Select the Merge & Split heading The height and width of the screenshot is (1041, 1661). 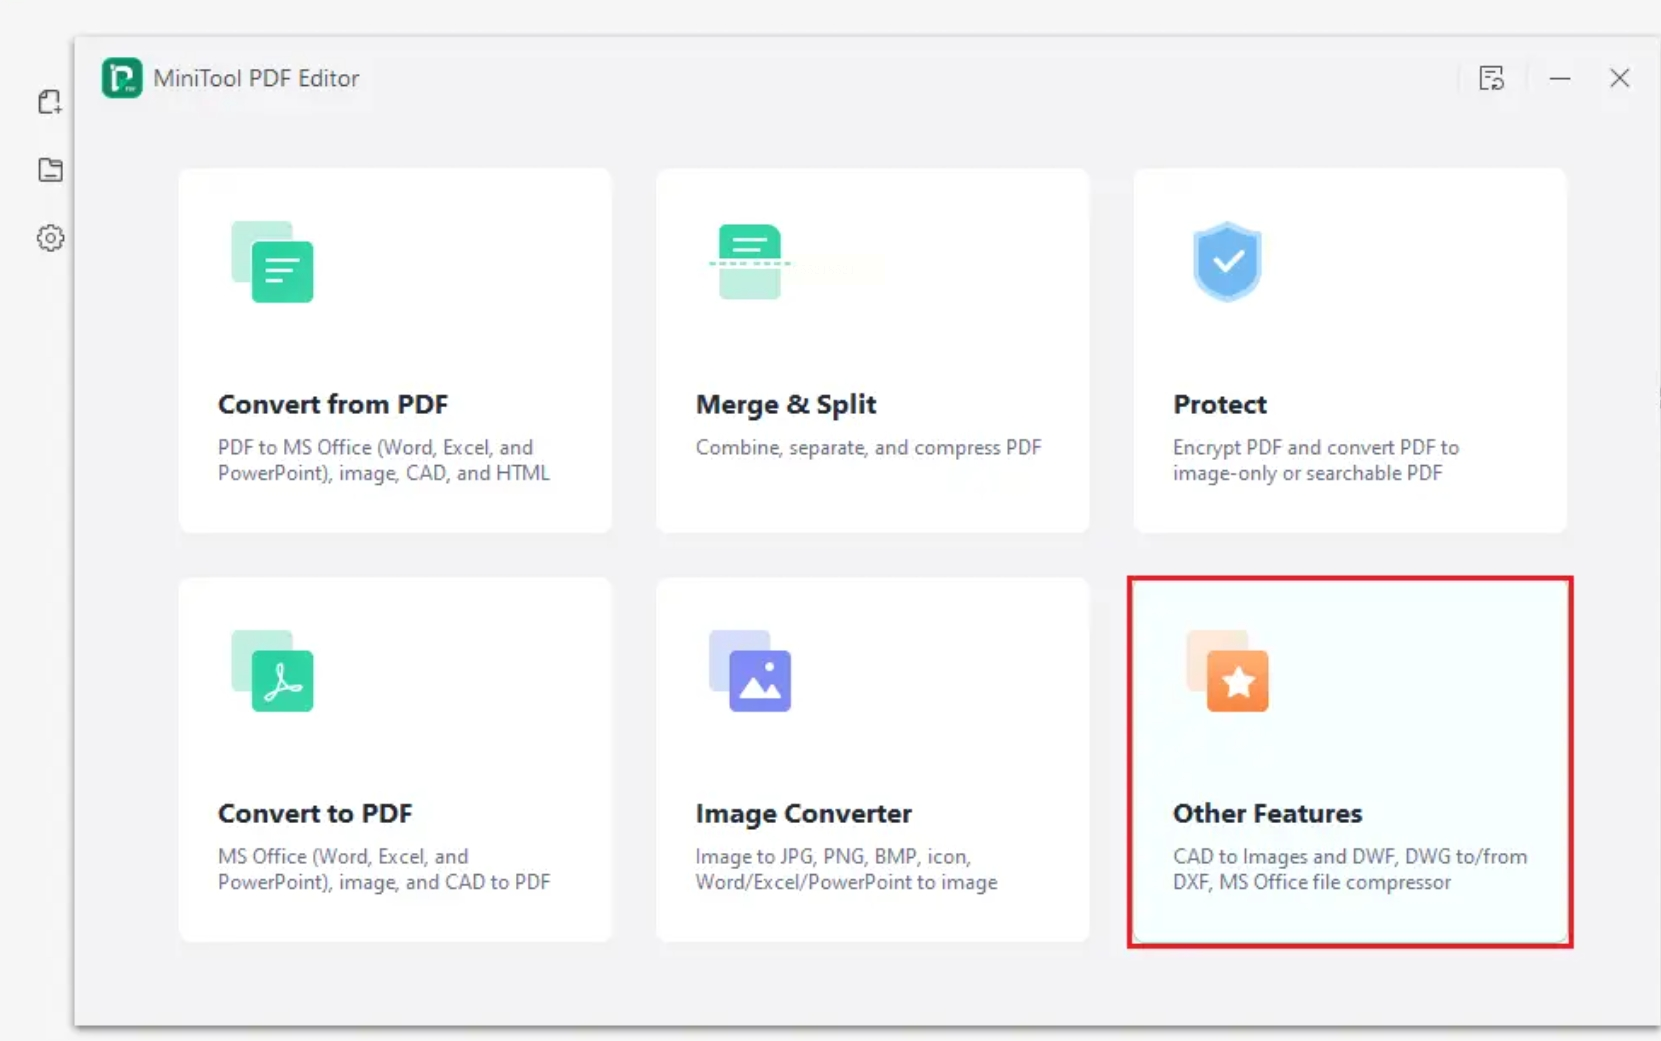786,404
